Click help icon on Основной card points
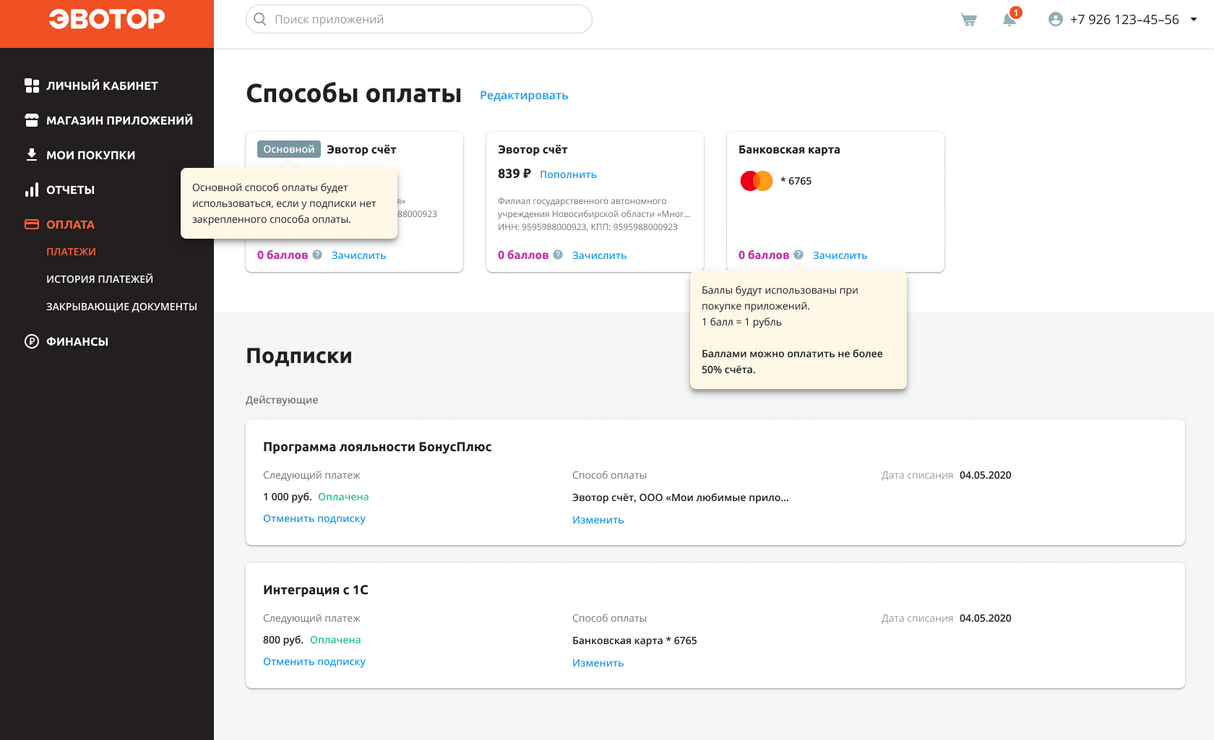The image size is (1214, 740). coord(317,255)
